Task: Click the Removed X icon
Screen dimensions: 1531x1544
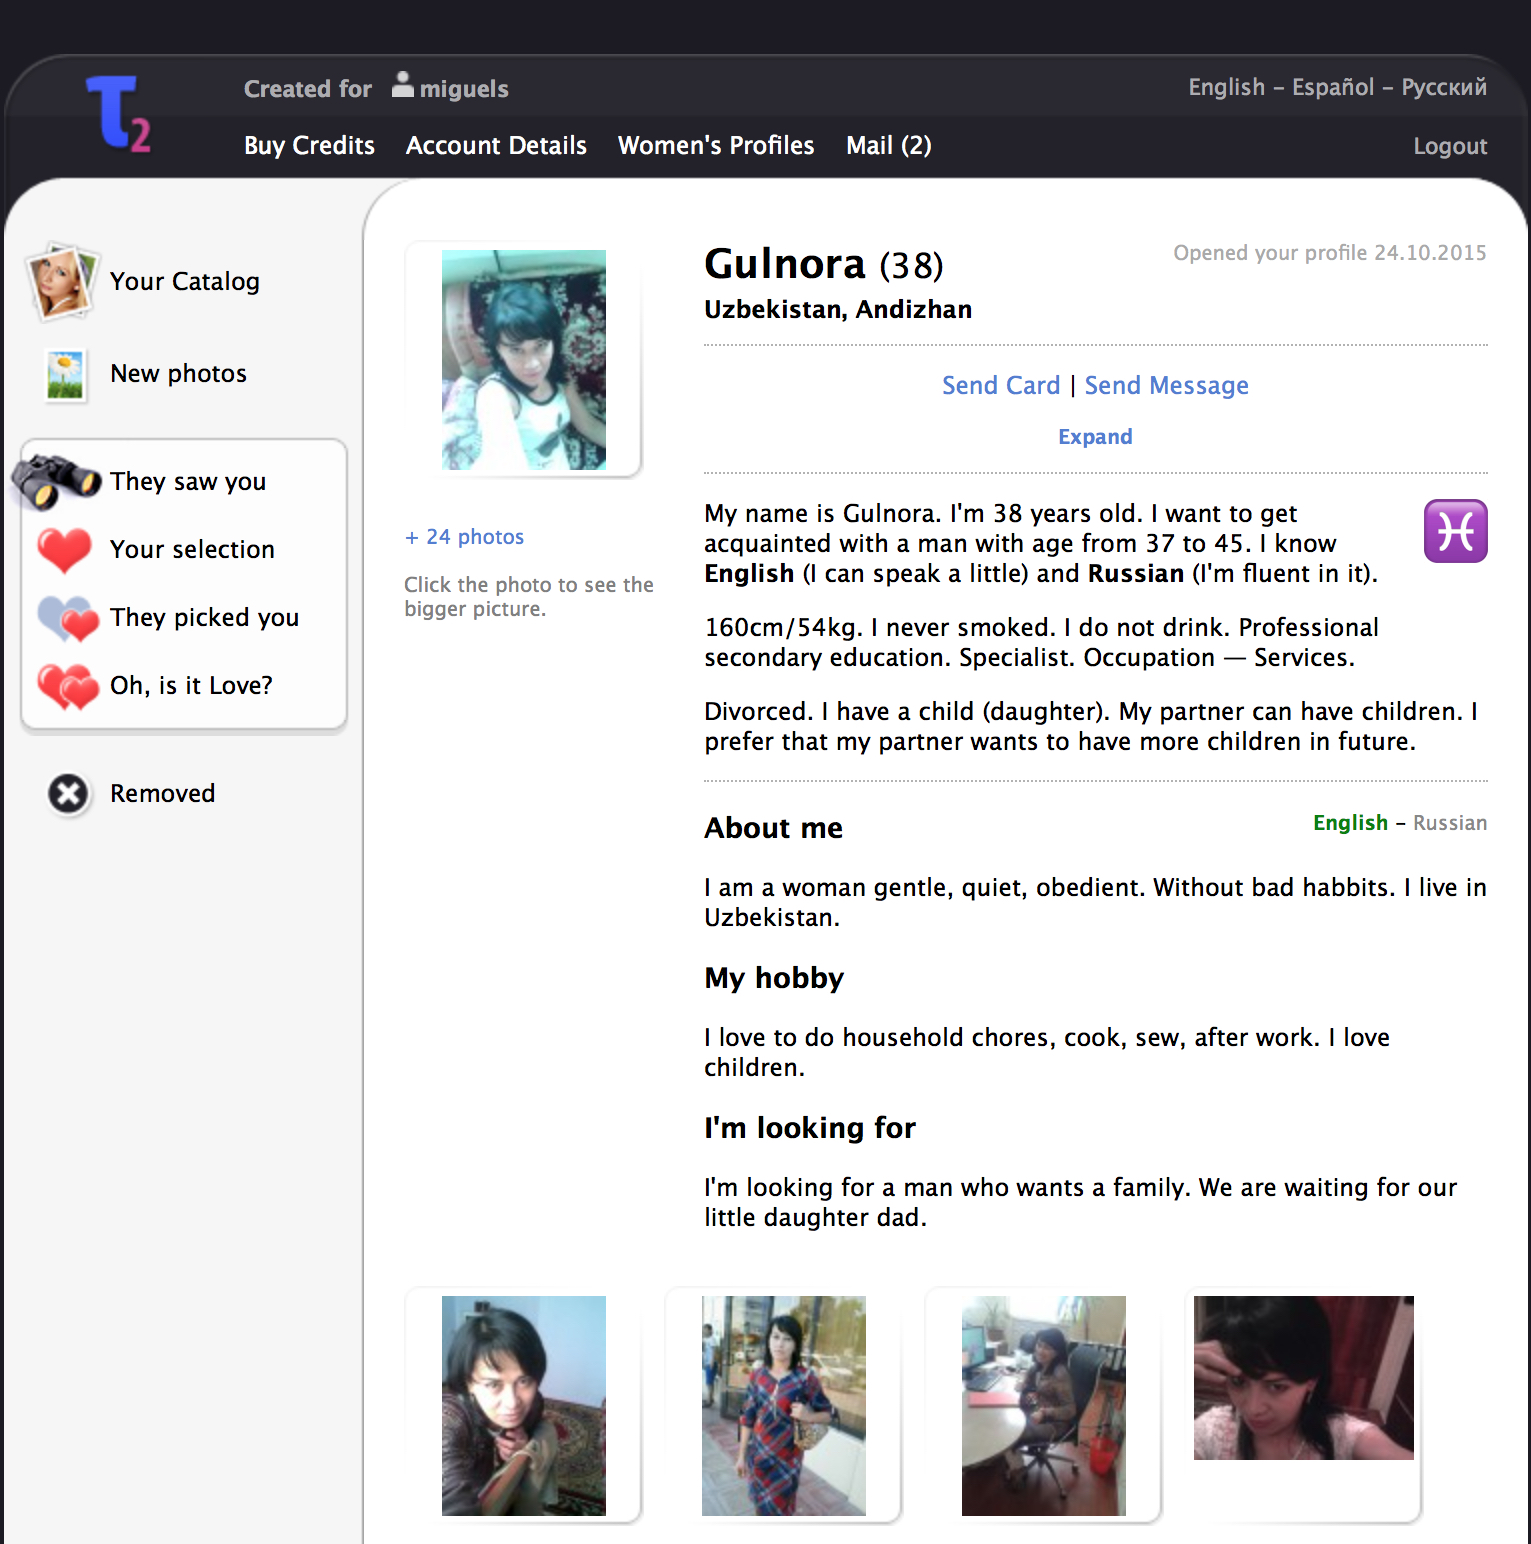Action: pyautogui.click(x=69, y=794)
